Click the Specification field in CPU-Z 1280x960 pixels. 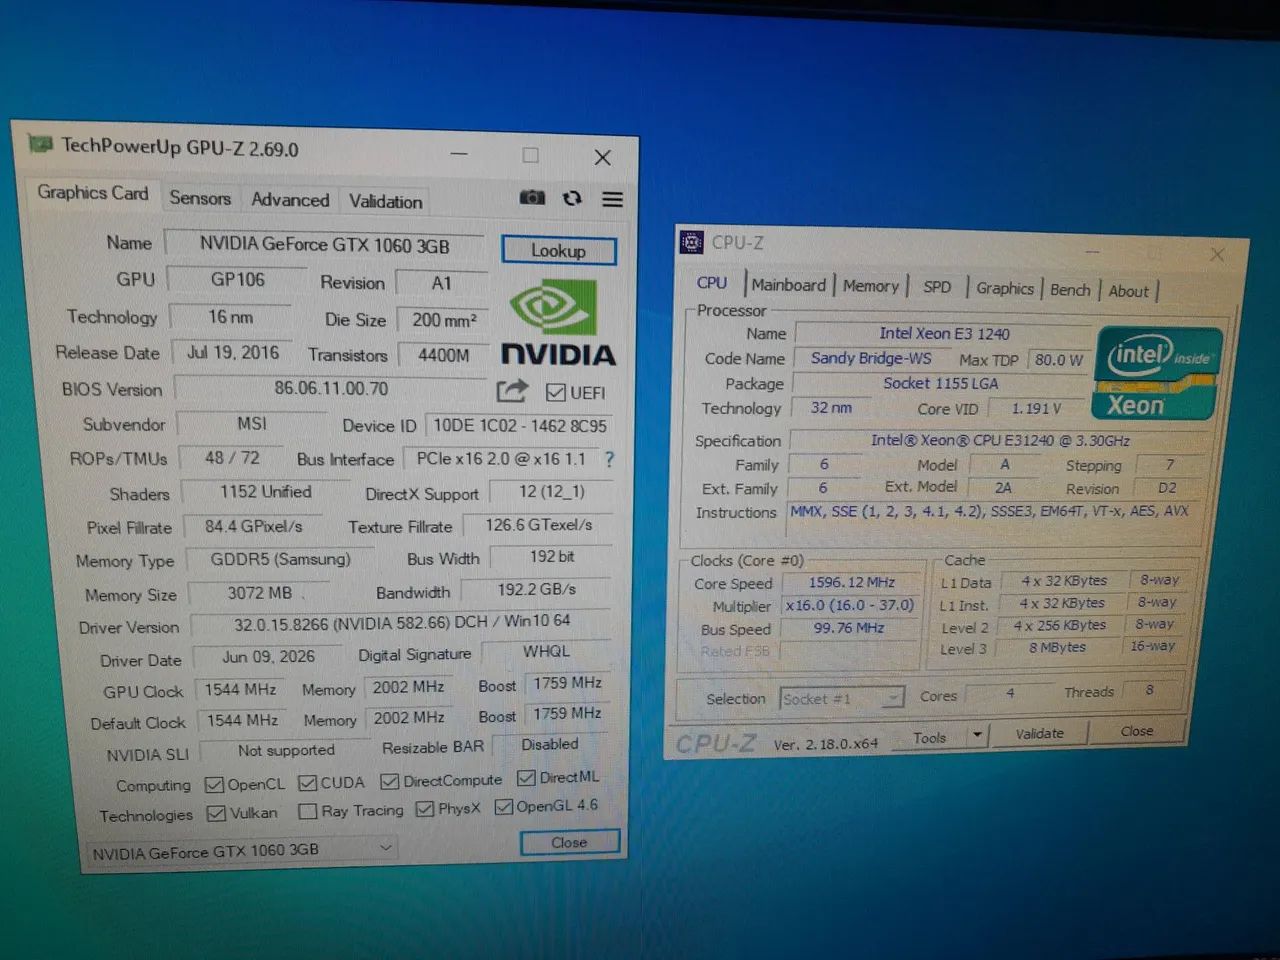tap(1000, 440)
